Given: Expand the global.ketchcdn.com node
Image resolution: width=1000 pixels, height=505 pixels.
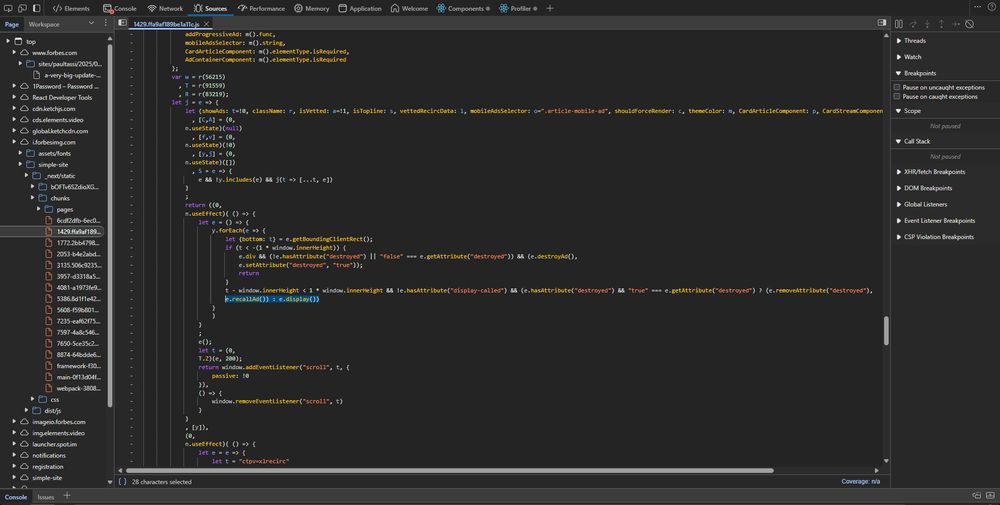Looking at the screenshot, I should tap(15, 131).
